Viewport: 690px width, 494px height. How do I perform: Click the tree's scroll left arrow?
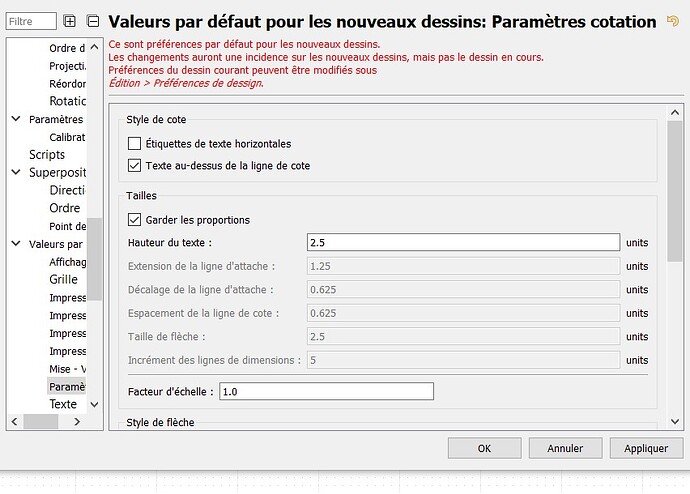tap(14, 422)
